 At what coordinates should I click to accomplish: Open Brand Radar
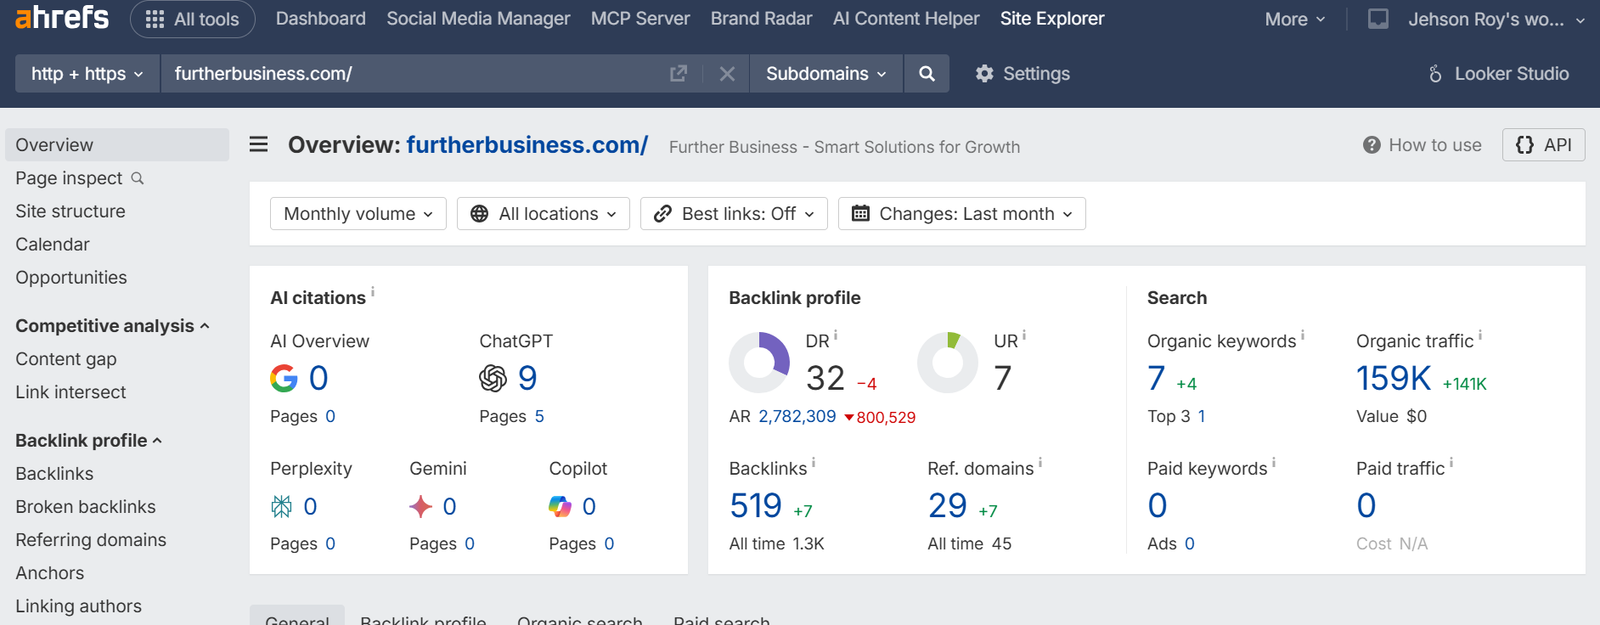761,19
